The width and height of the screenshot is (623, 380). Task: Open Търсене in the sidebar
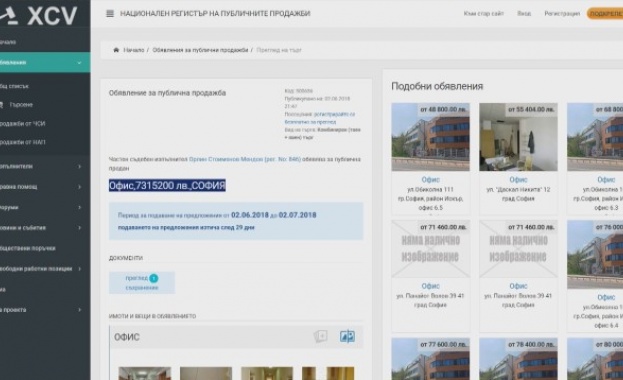pos(21,105)
